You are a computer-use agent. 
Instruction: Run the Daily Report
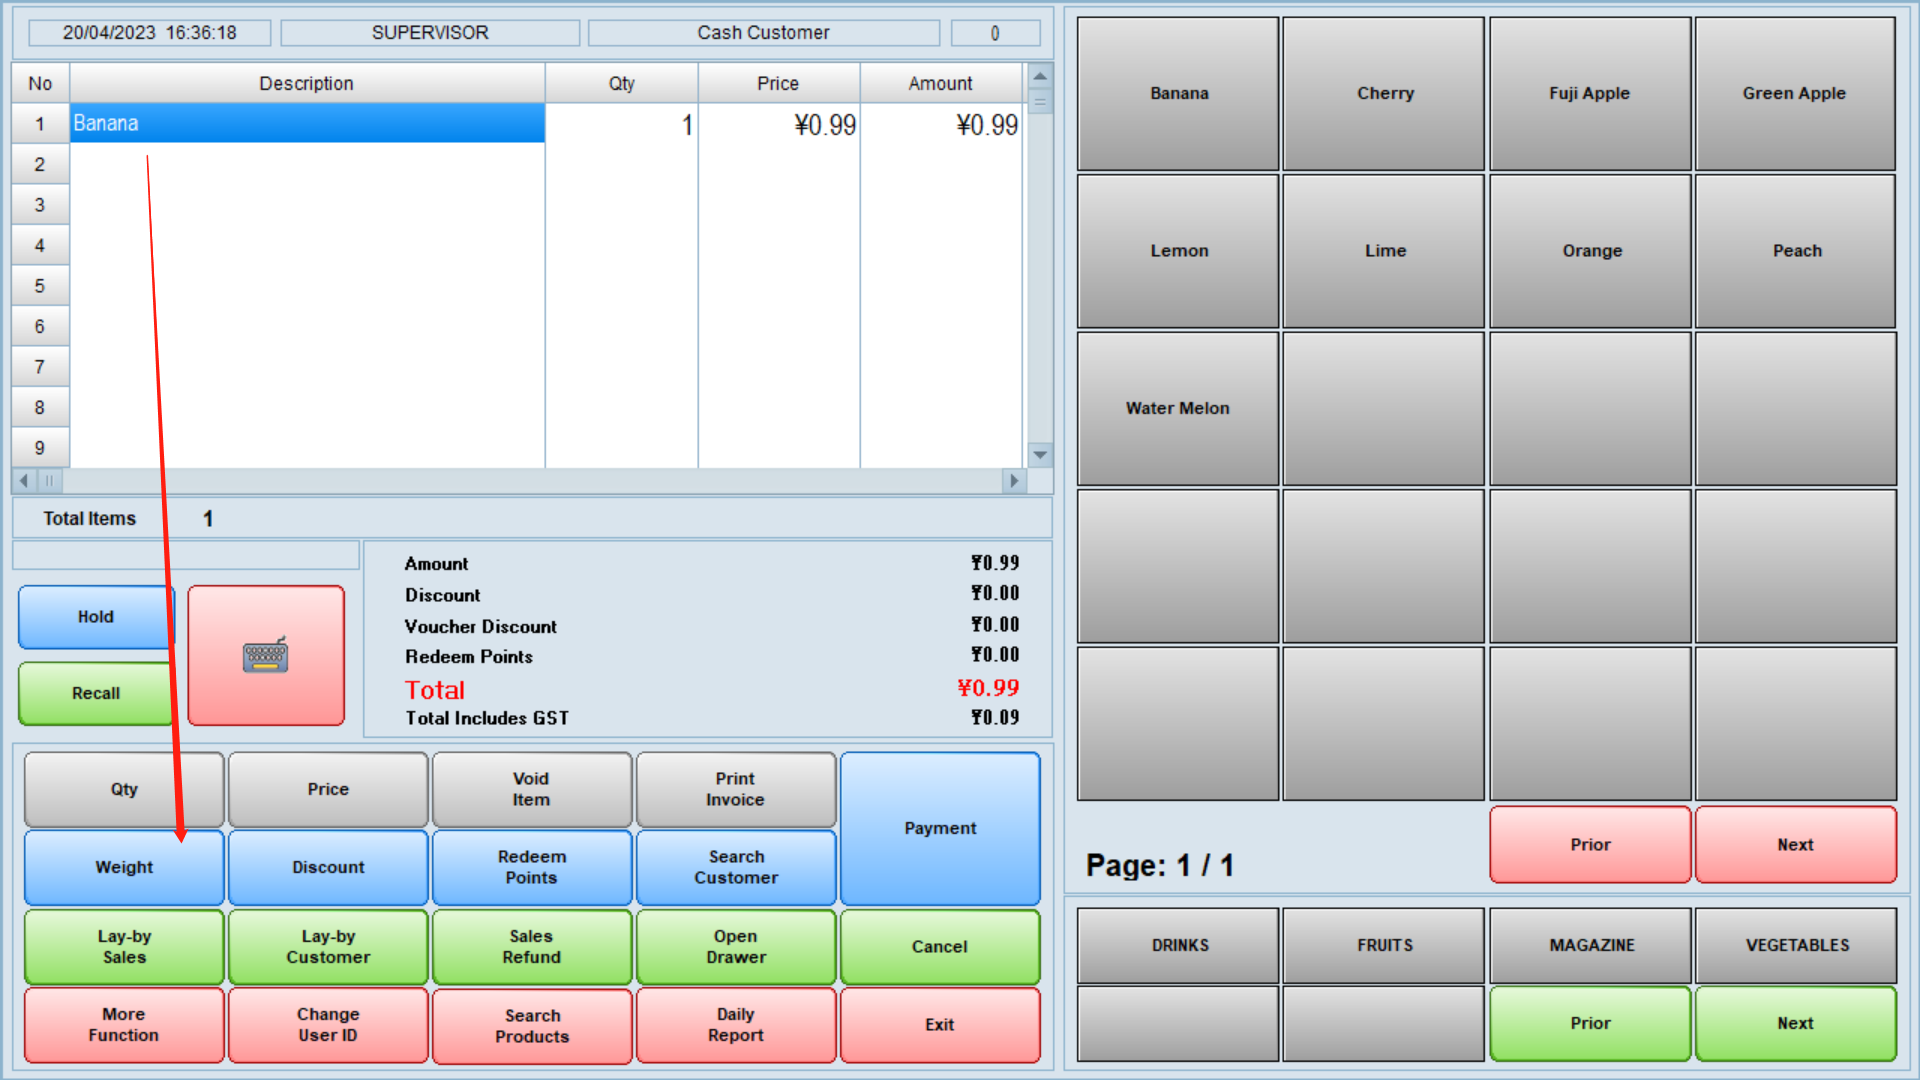735,1024
